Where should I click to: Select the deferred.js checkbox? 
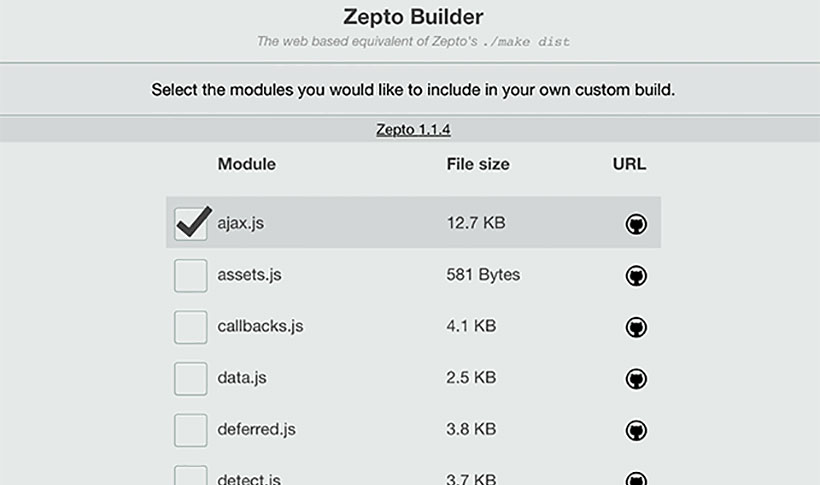point(190,430)
